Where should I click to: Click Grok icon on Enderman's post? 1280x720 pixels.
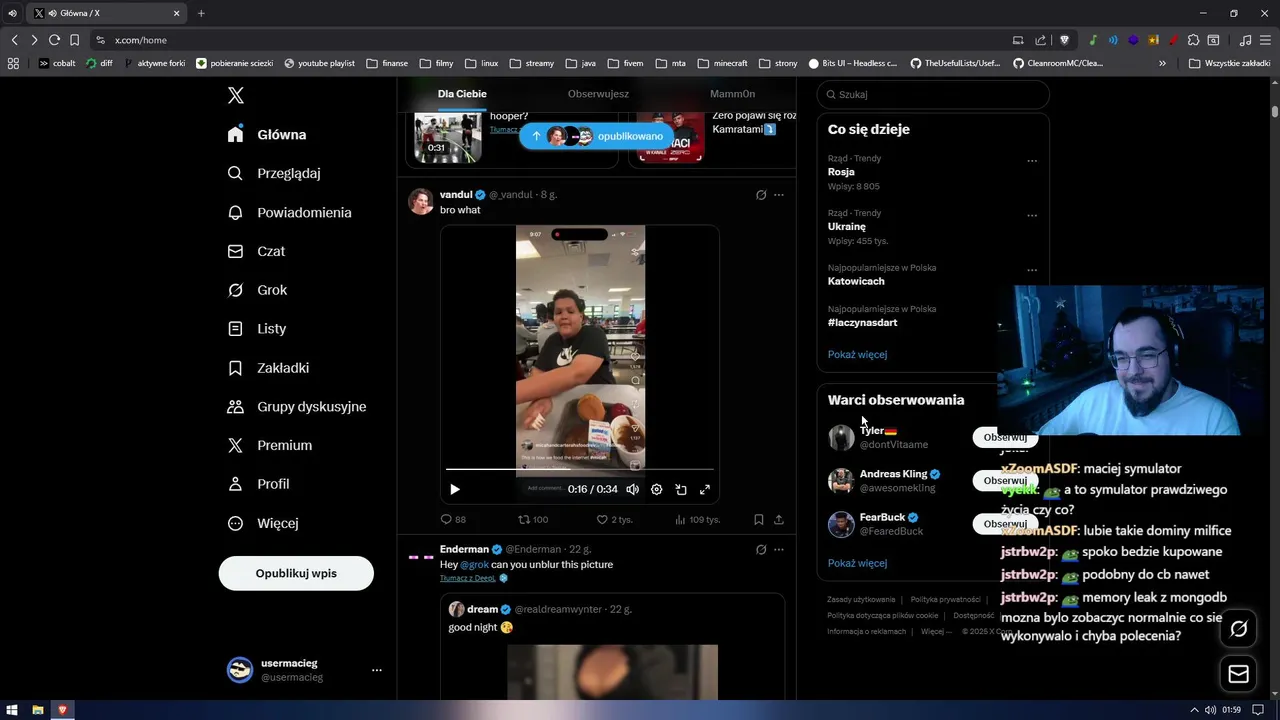click(761, 549)
